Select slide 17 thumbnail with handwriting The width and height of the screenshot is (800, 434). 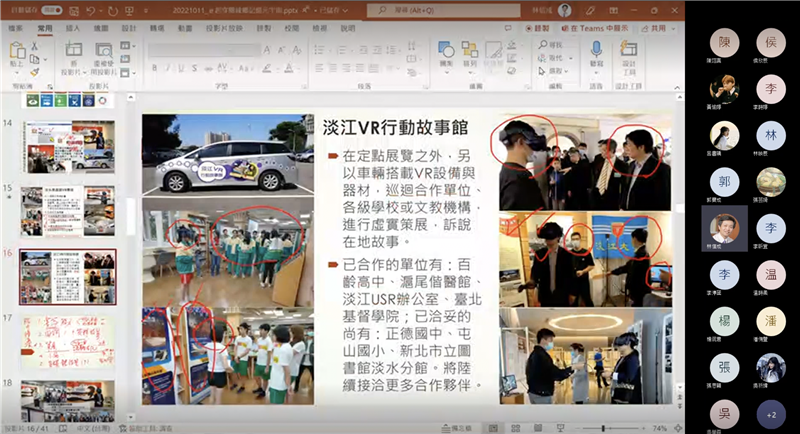pos(68,340)
